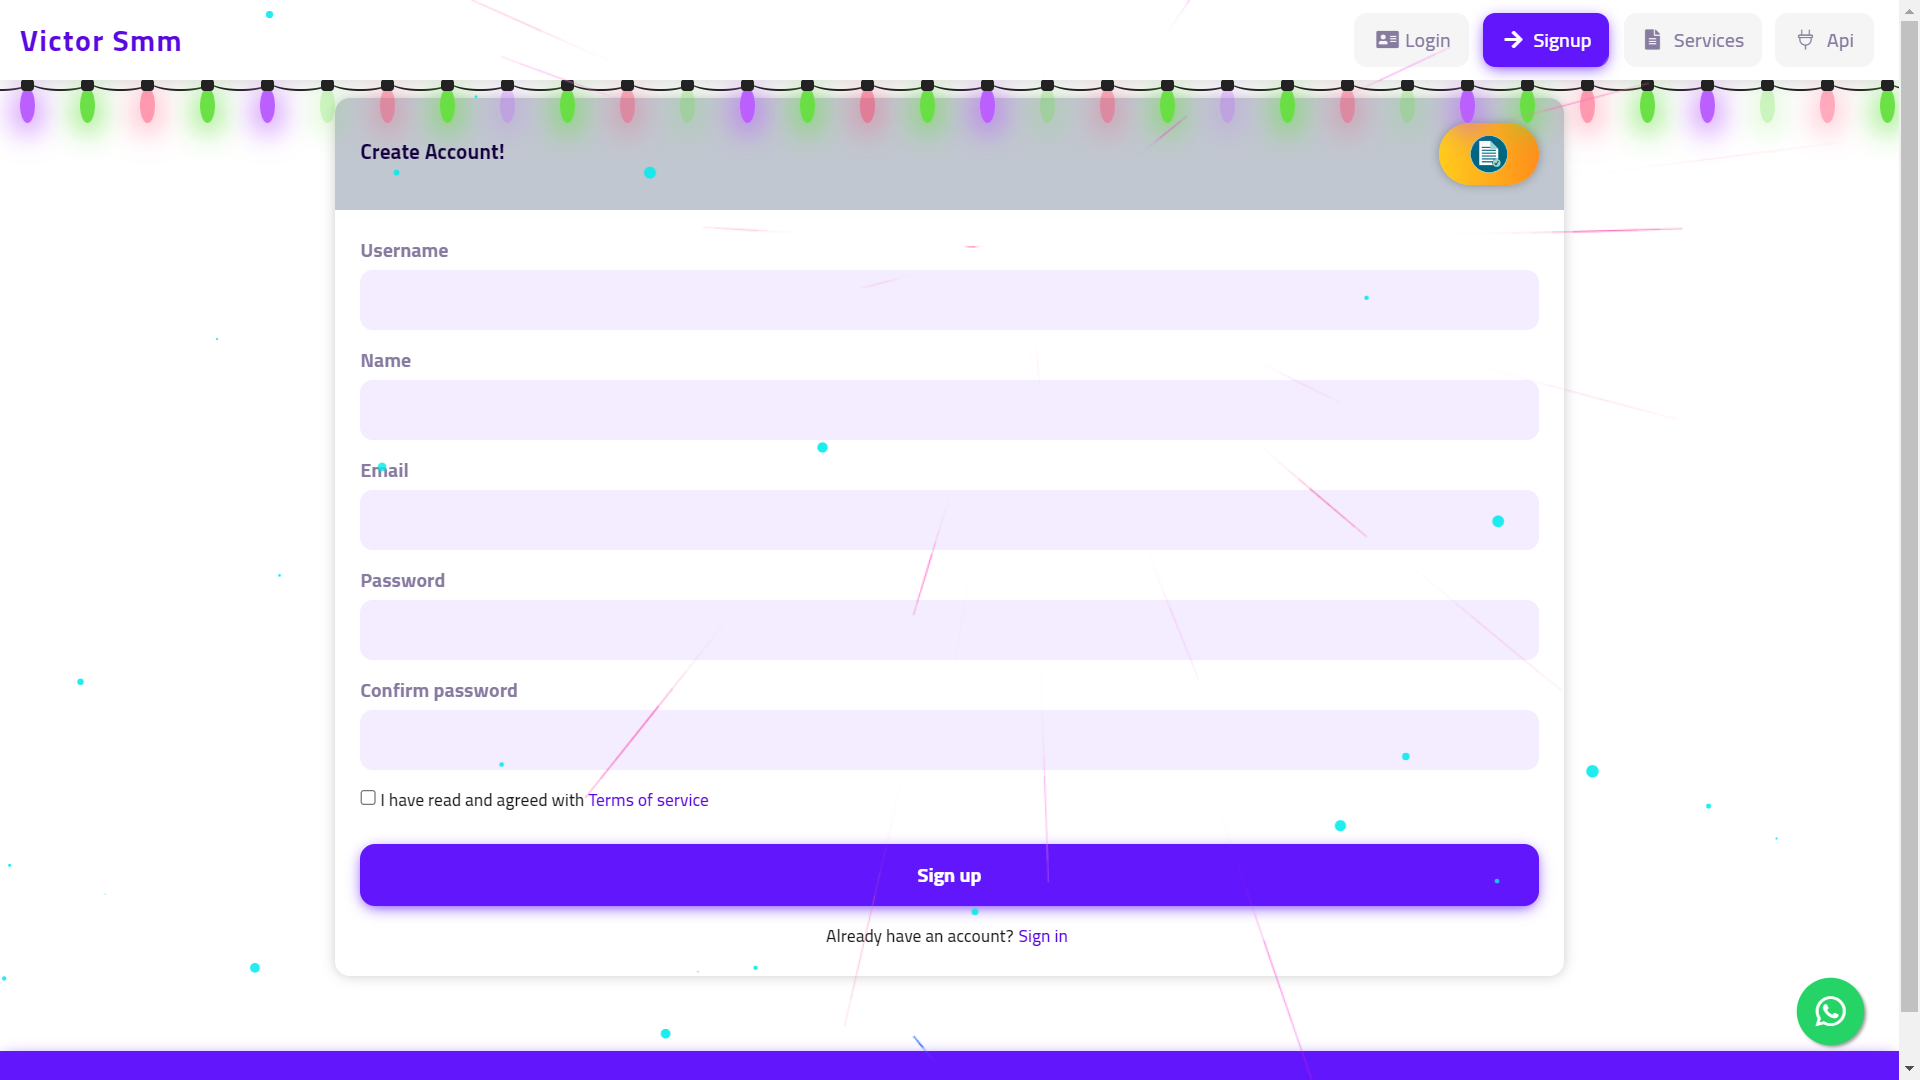Click the orange document badge icon
This screenshot has width=1920, height=1080.
point(1488,154)
